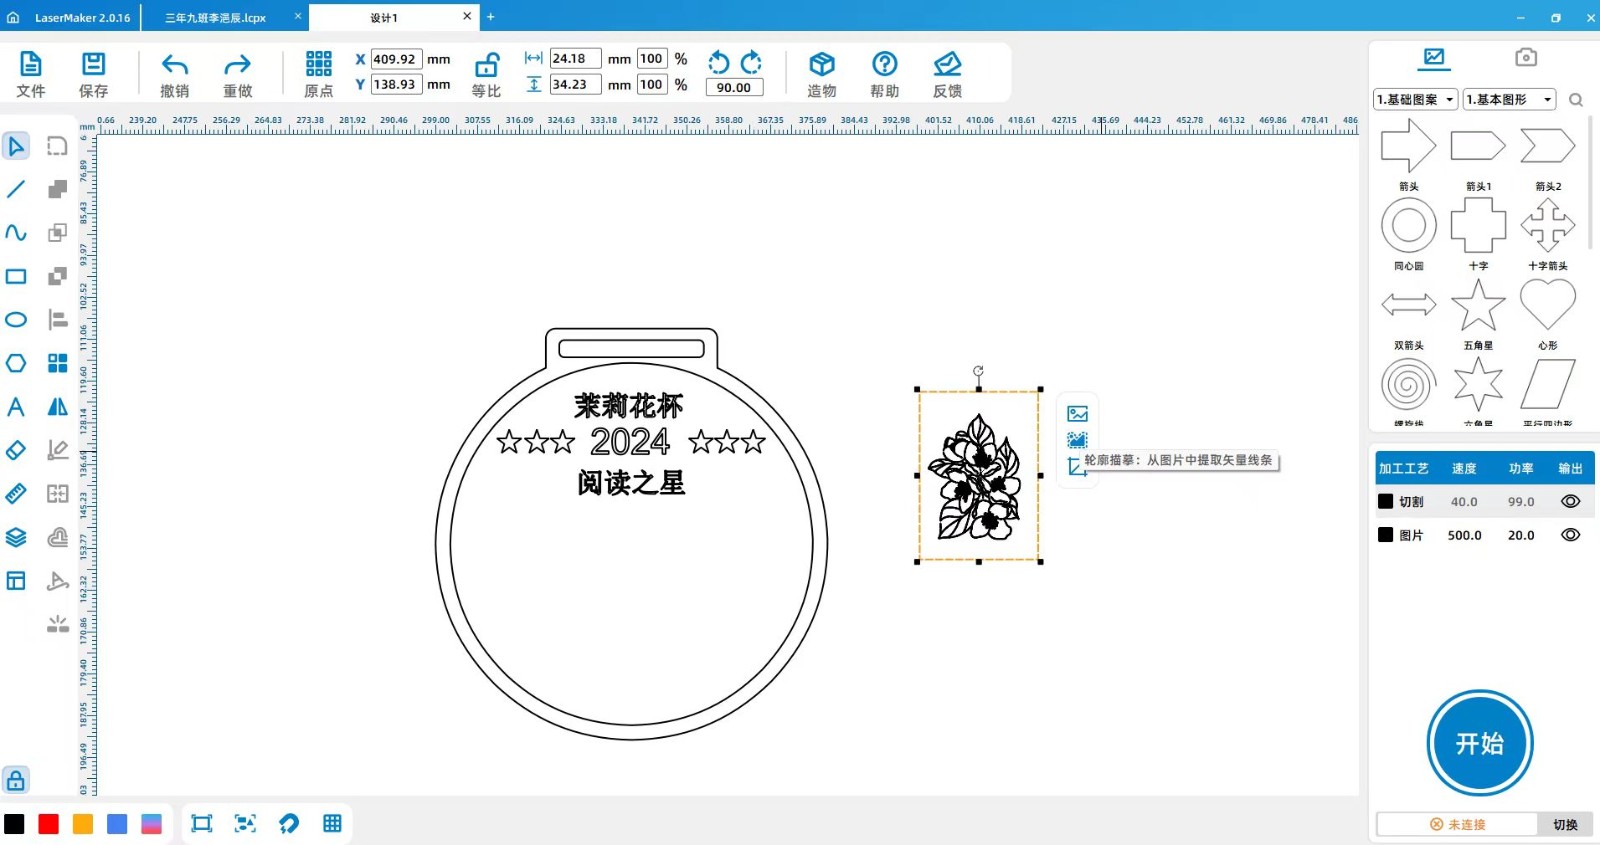
Task: Close the 设计1 tab
Action: click(467, 16)
